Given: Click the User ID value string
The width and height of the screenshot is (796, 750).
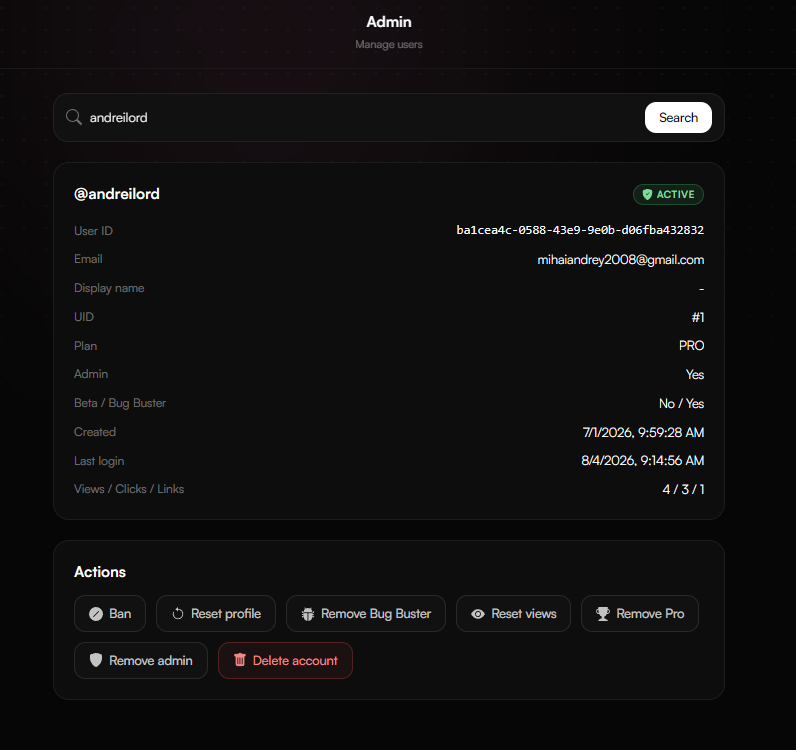Looking at the screenshot, I should pos(580,230).
